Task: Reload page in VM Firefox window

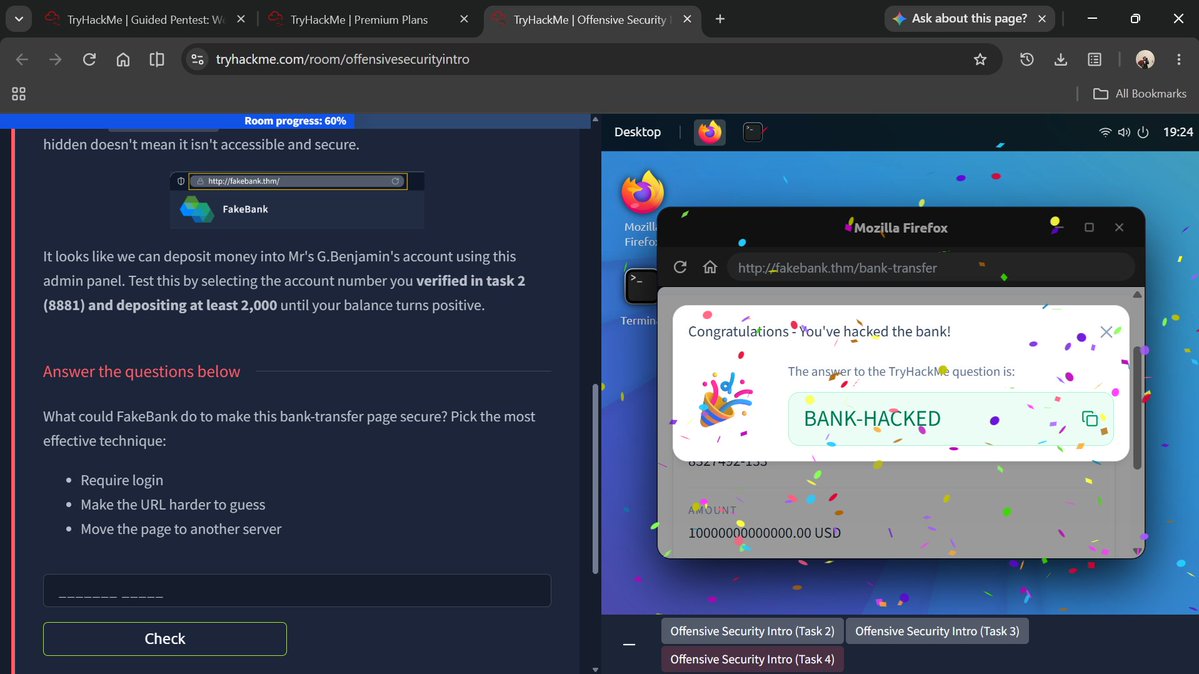Action: click(680, 267)
